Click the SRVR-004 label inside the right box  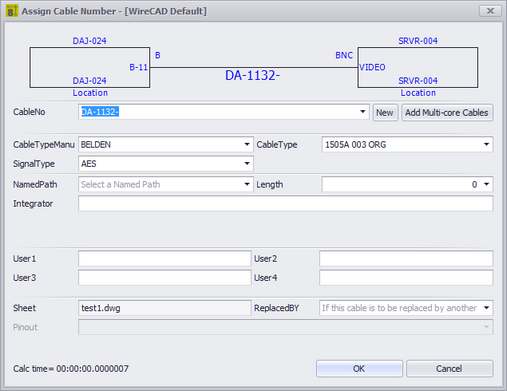[418, 81]
